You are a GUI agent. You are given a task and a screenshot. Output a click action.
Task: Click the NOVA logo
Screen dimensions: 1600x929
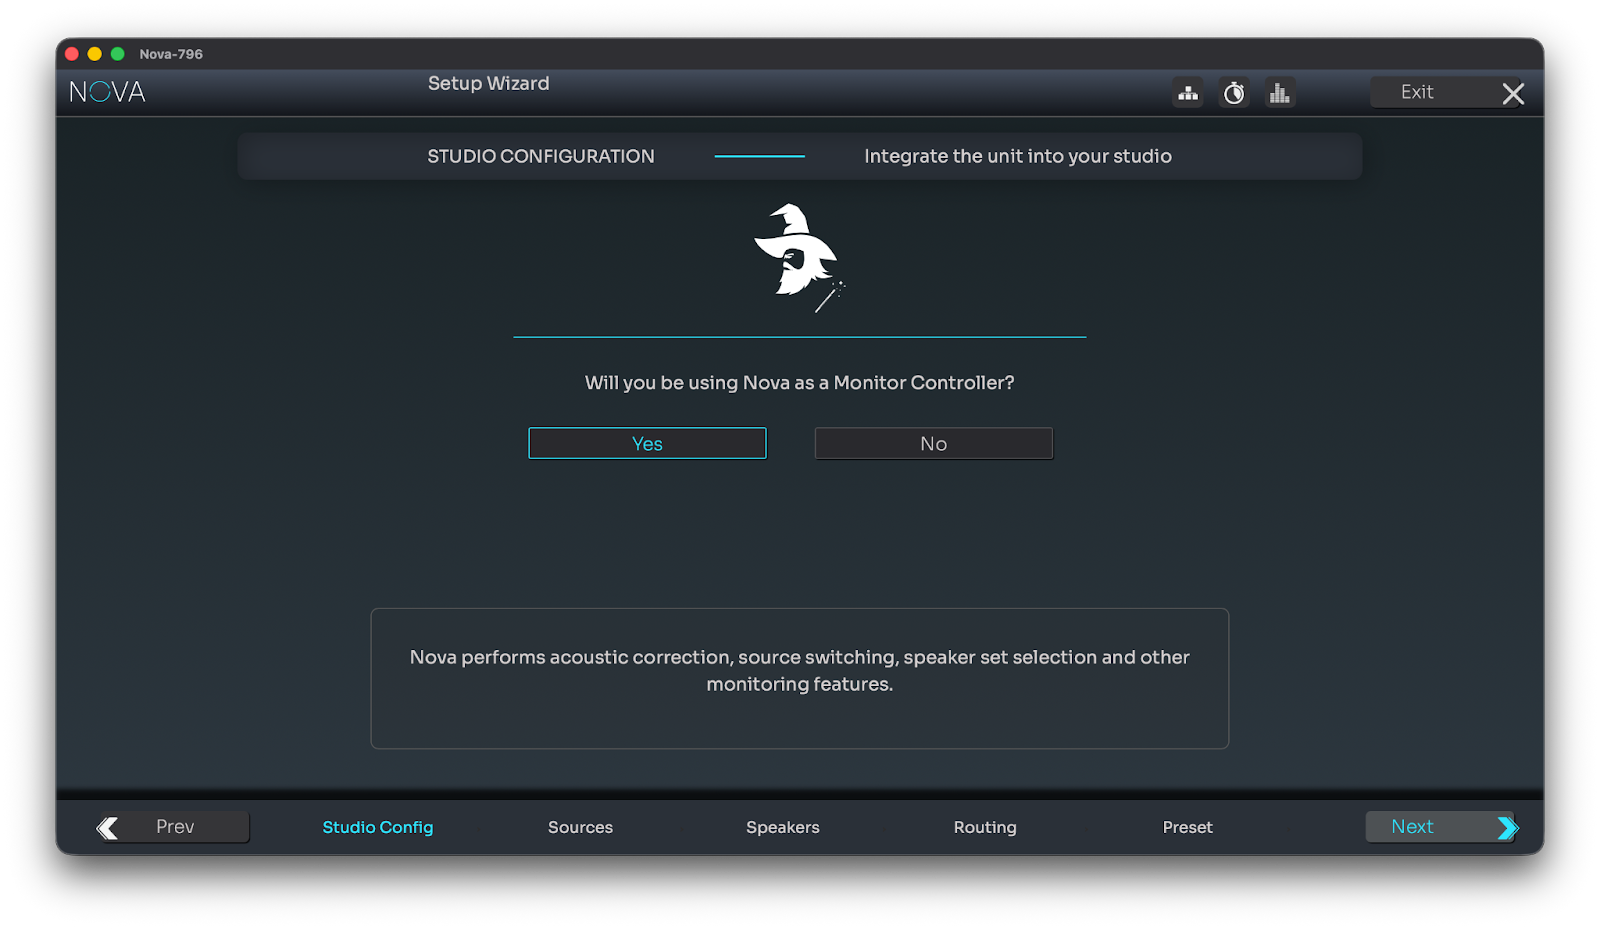click(107, 92)
